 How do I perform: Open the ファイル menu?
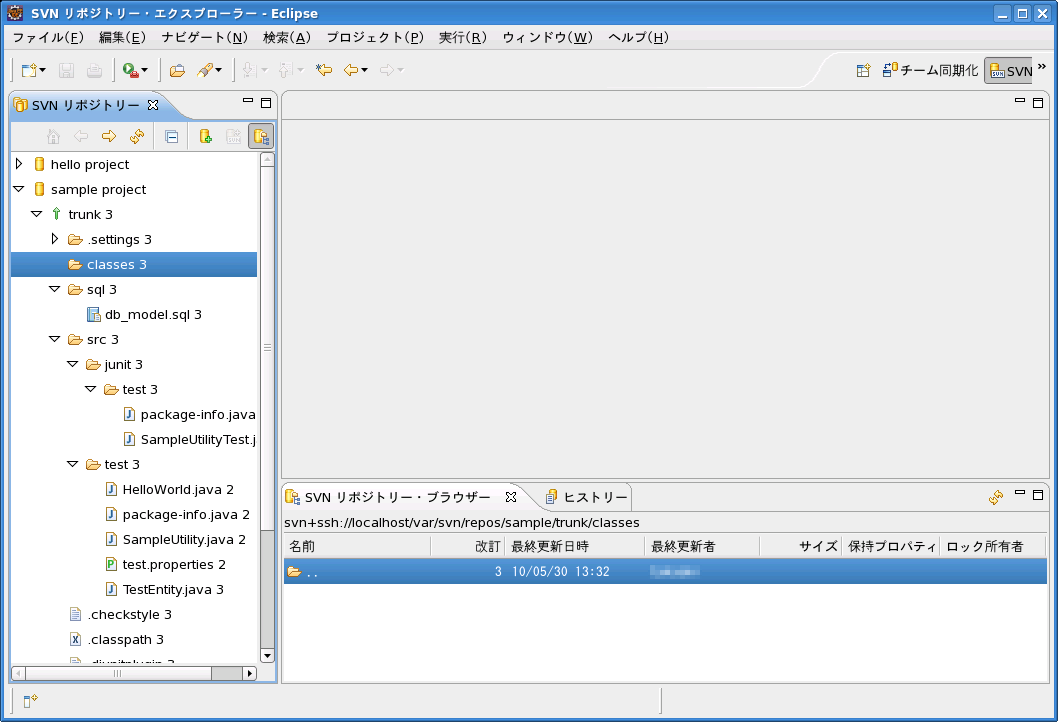48,37
